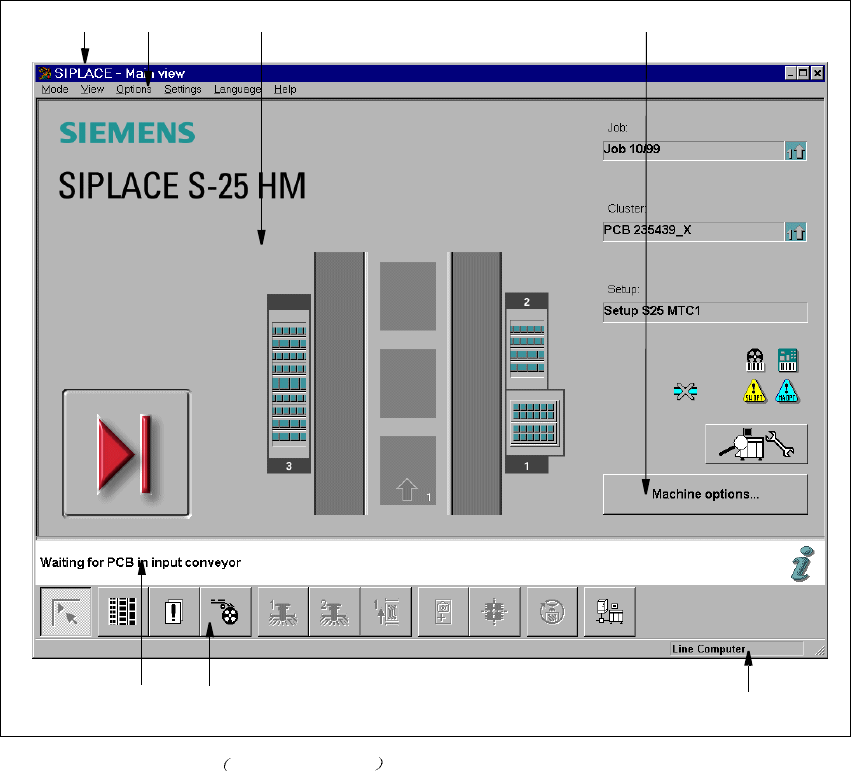Open the Options menu
Screen dimensions: 851x771
click(x=134, y=90)
